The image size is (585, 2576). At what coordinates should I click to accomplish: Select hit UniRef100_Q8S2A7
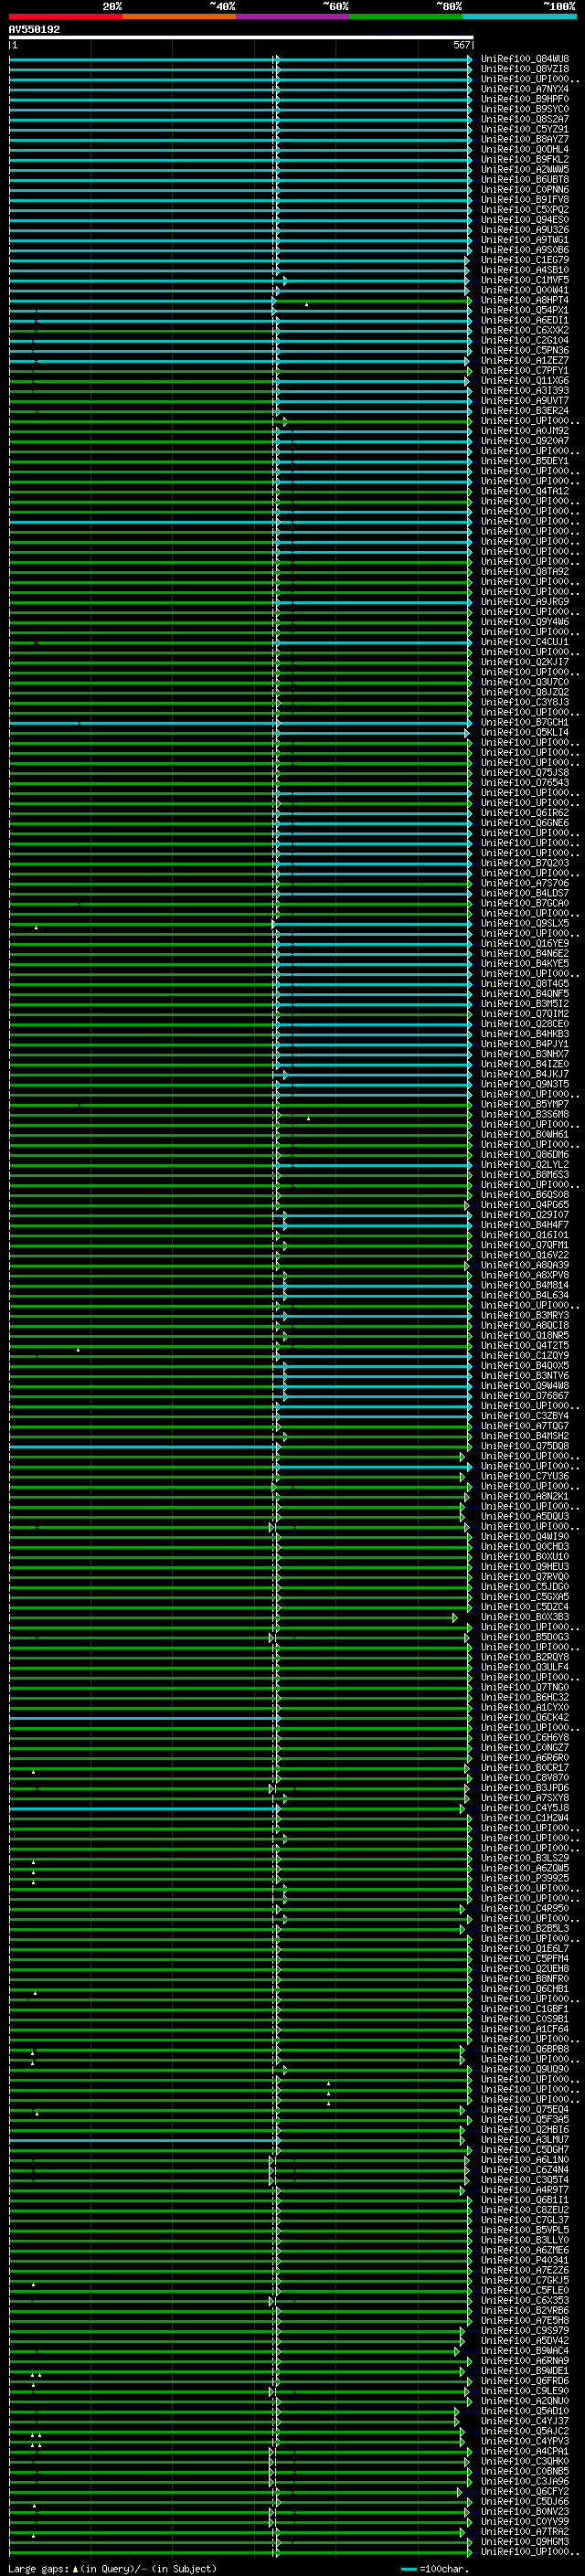(x=525, y=119)
